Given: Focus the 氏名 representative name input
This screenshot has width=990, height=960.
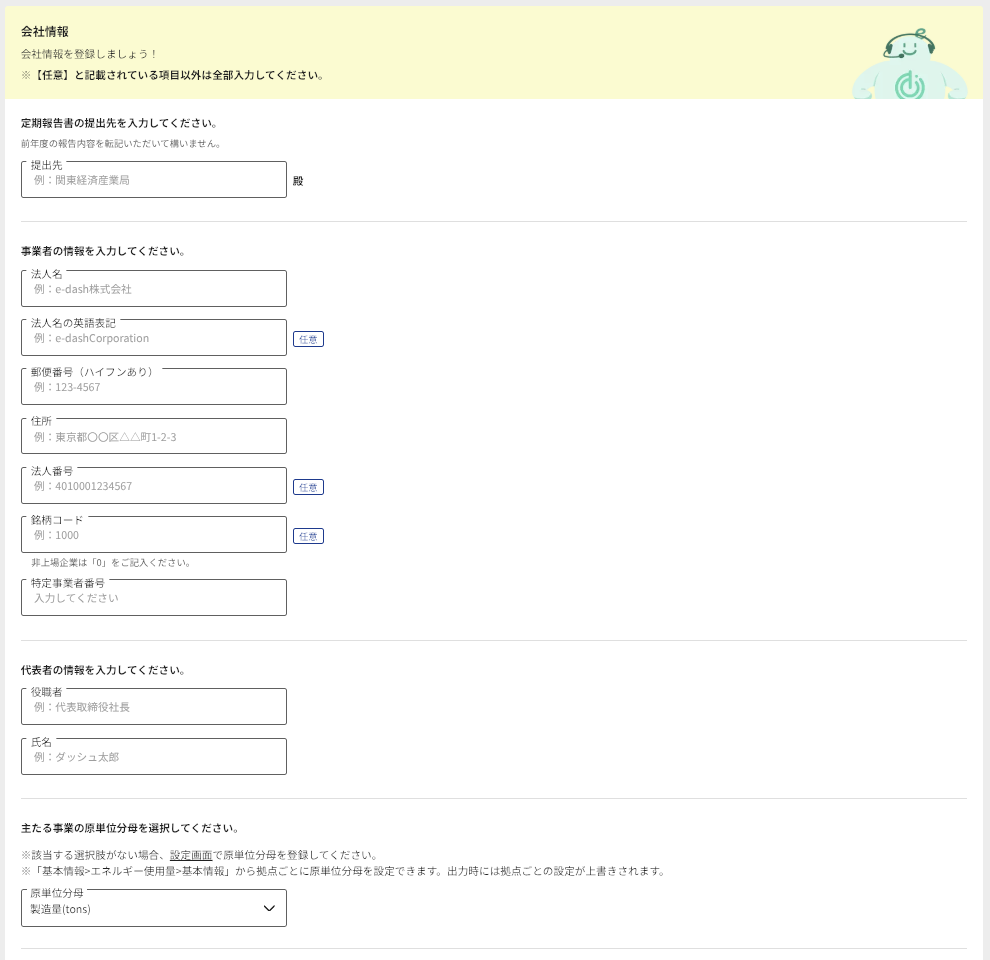Looking at the screenshot, I should (x=153, y=756).
